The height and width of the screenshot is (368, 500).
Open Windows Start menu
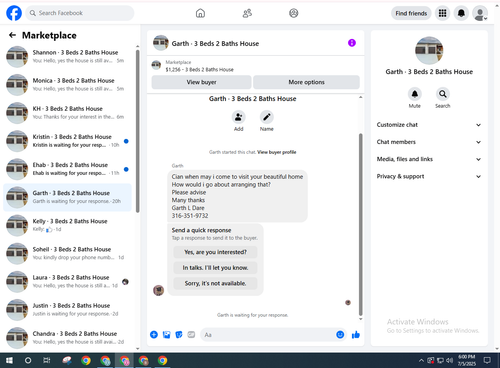point(9,360)
